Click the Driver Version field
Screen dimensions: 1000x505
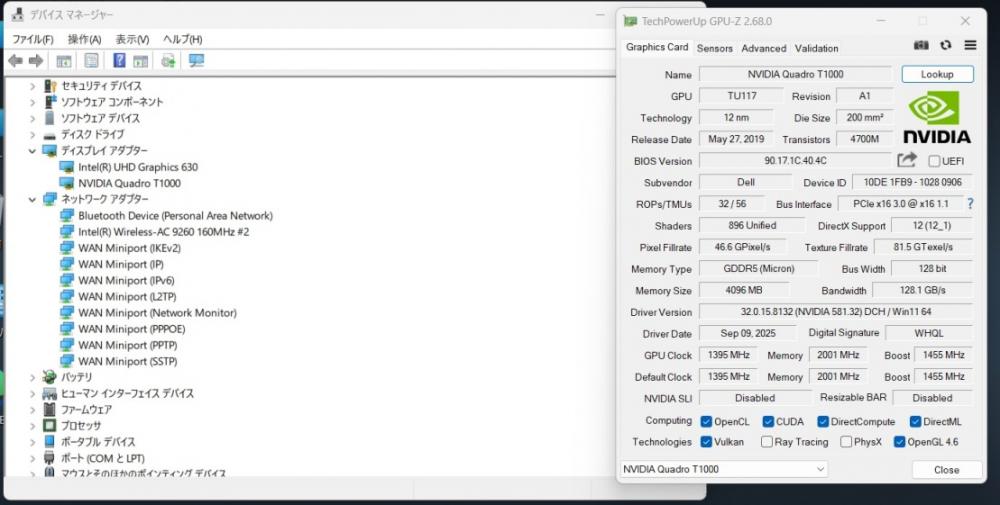(x=835, y=312)
